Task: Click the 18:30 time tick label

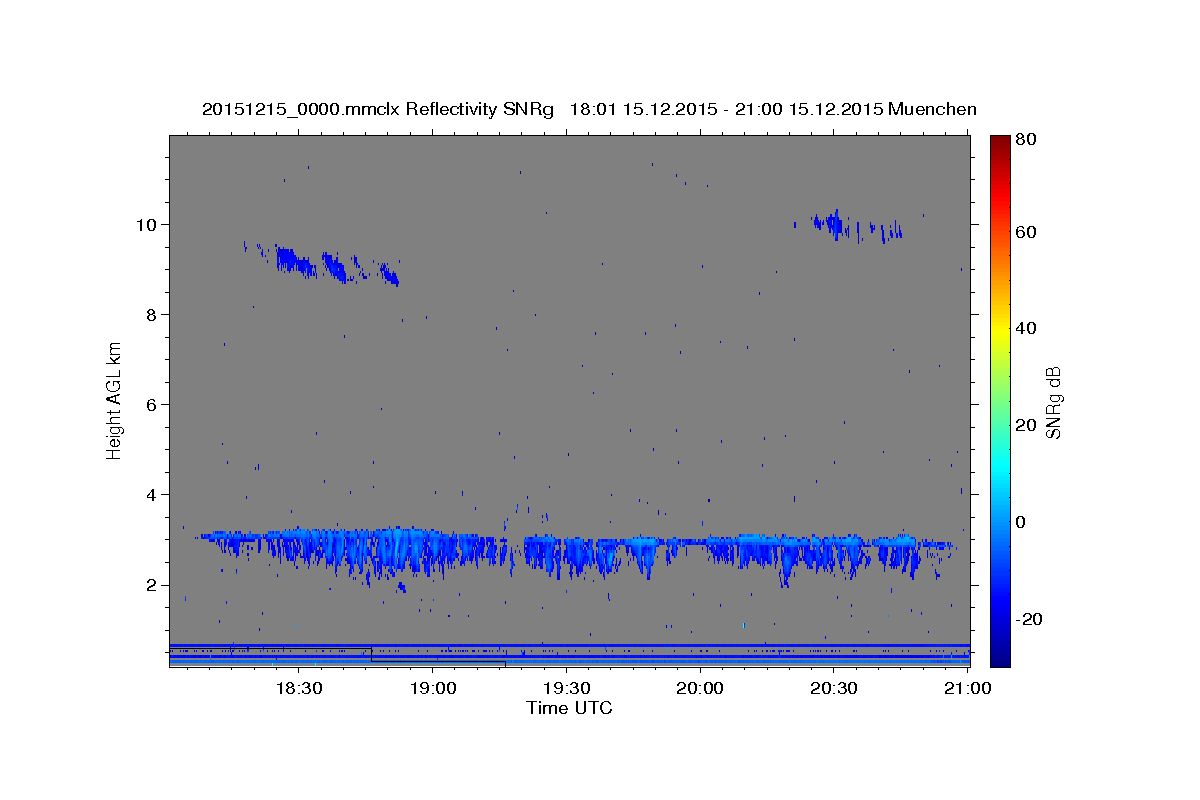Action: [298, 688]
